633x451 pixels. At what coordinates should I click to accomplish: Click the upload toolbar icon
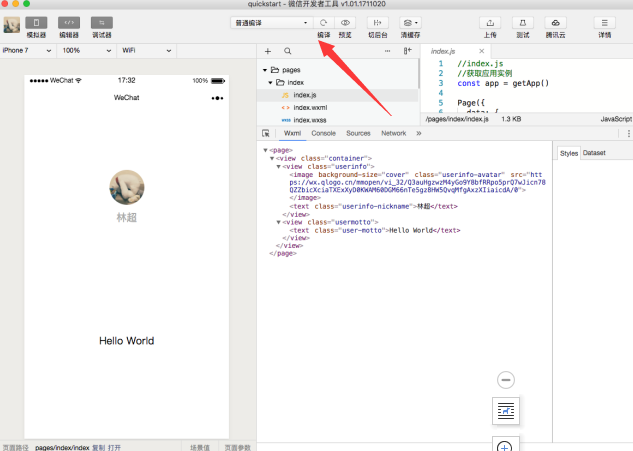pos(490,22)
